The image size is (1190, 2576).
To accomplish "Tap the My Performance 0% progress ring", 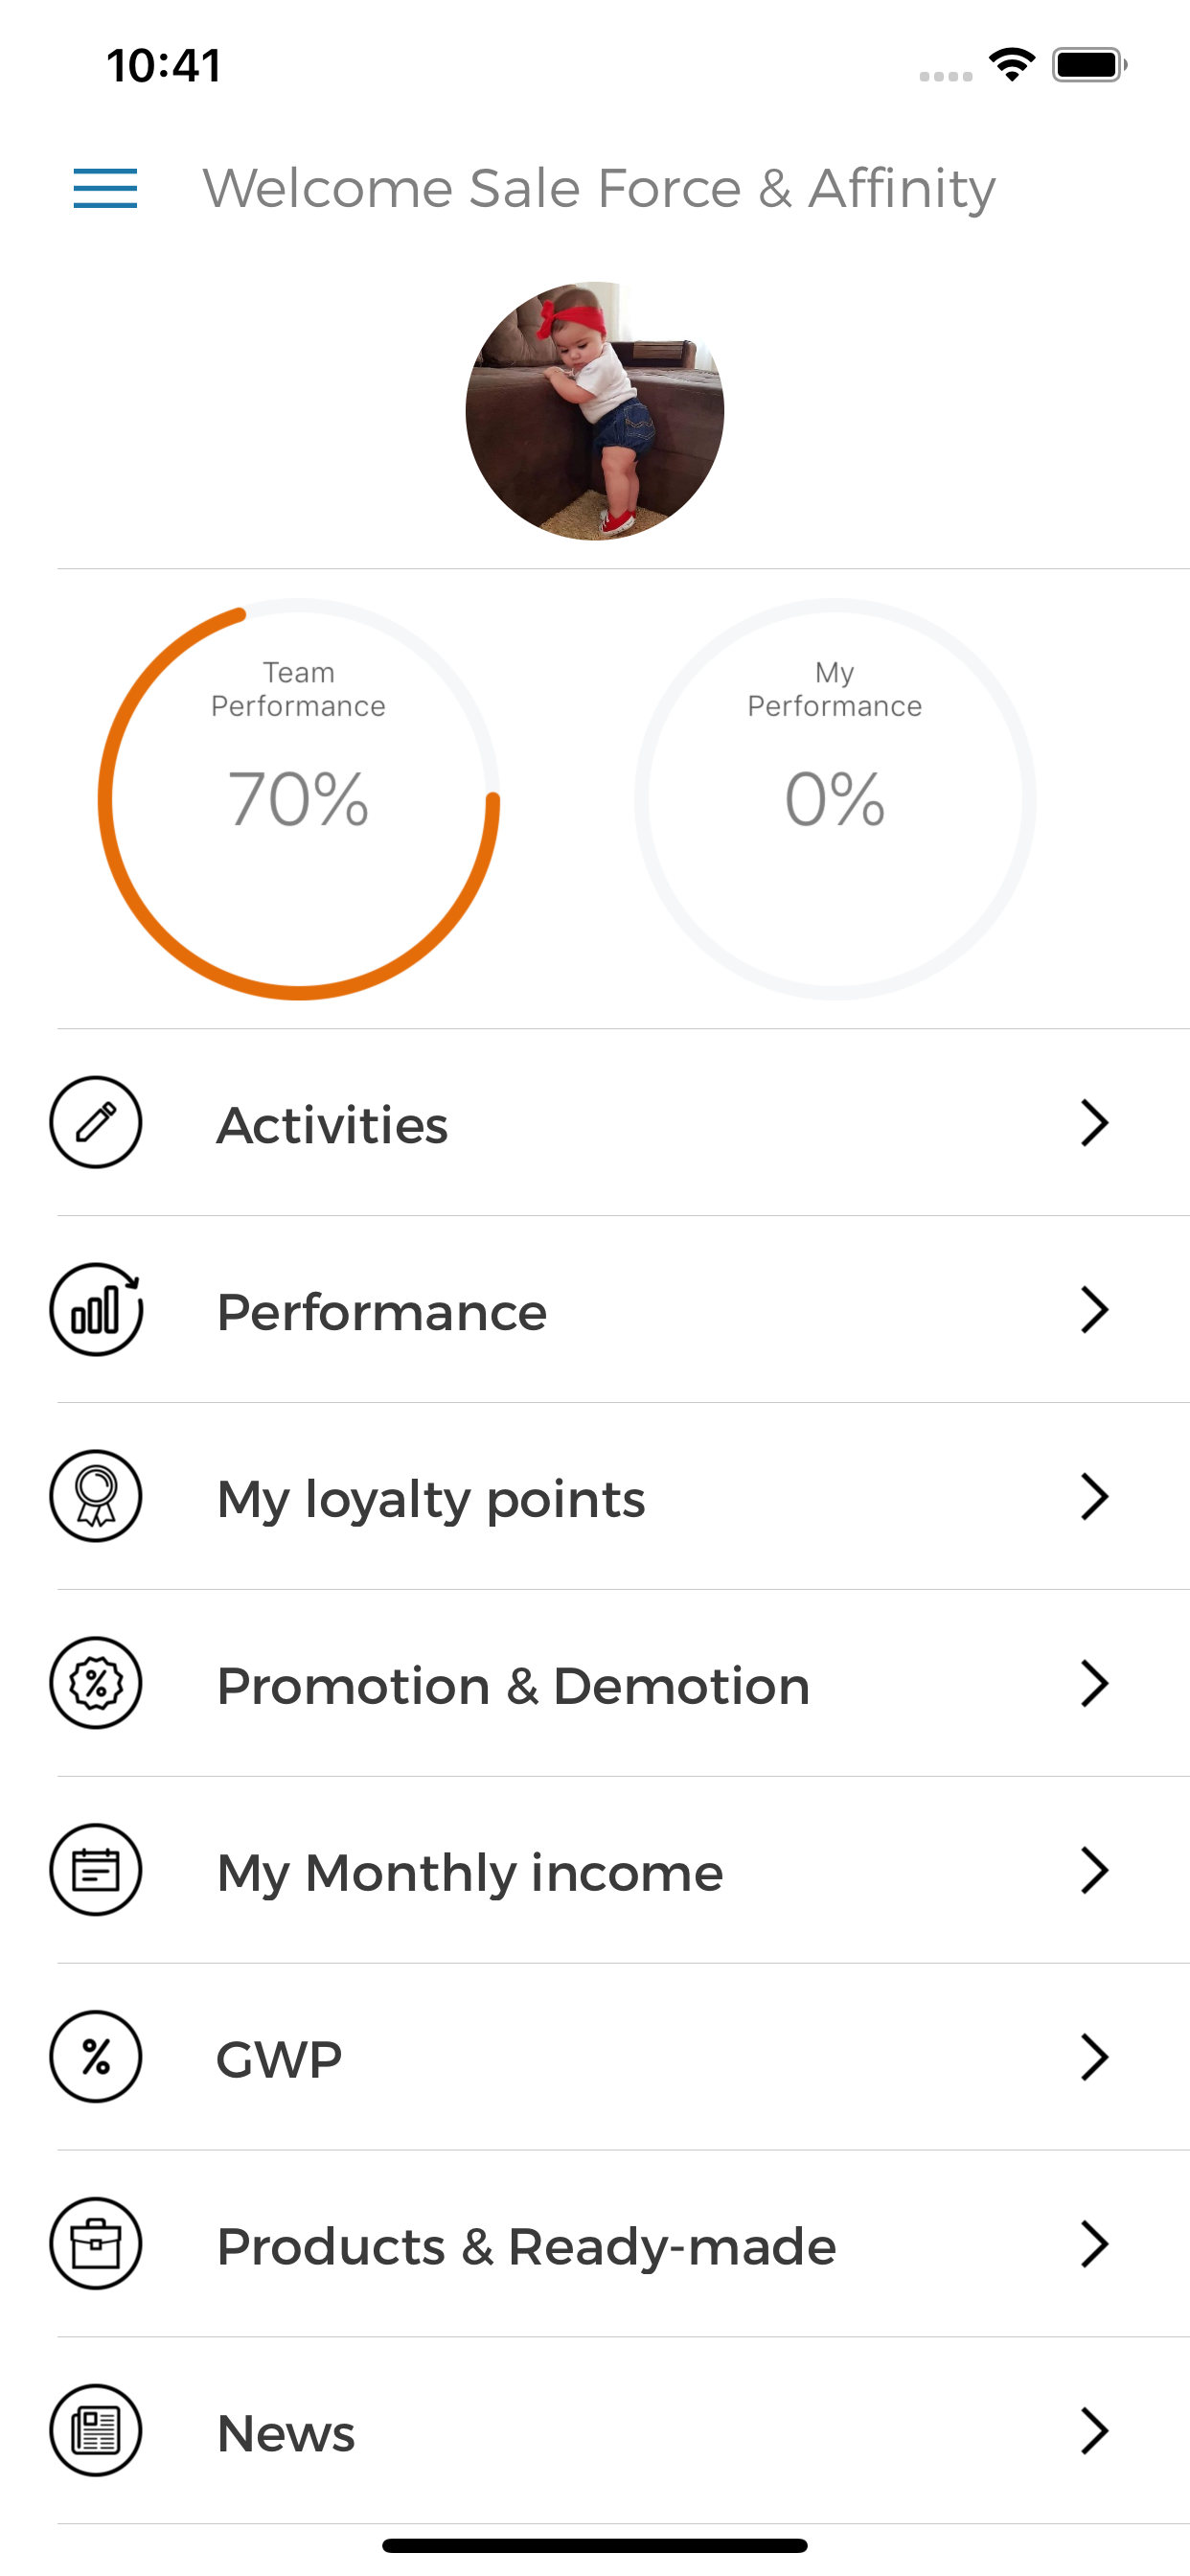I will (x=835, y=799).
